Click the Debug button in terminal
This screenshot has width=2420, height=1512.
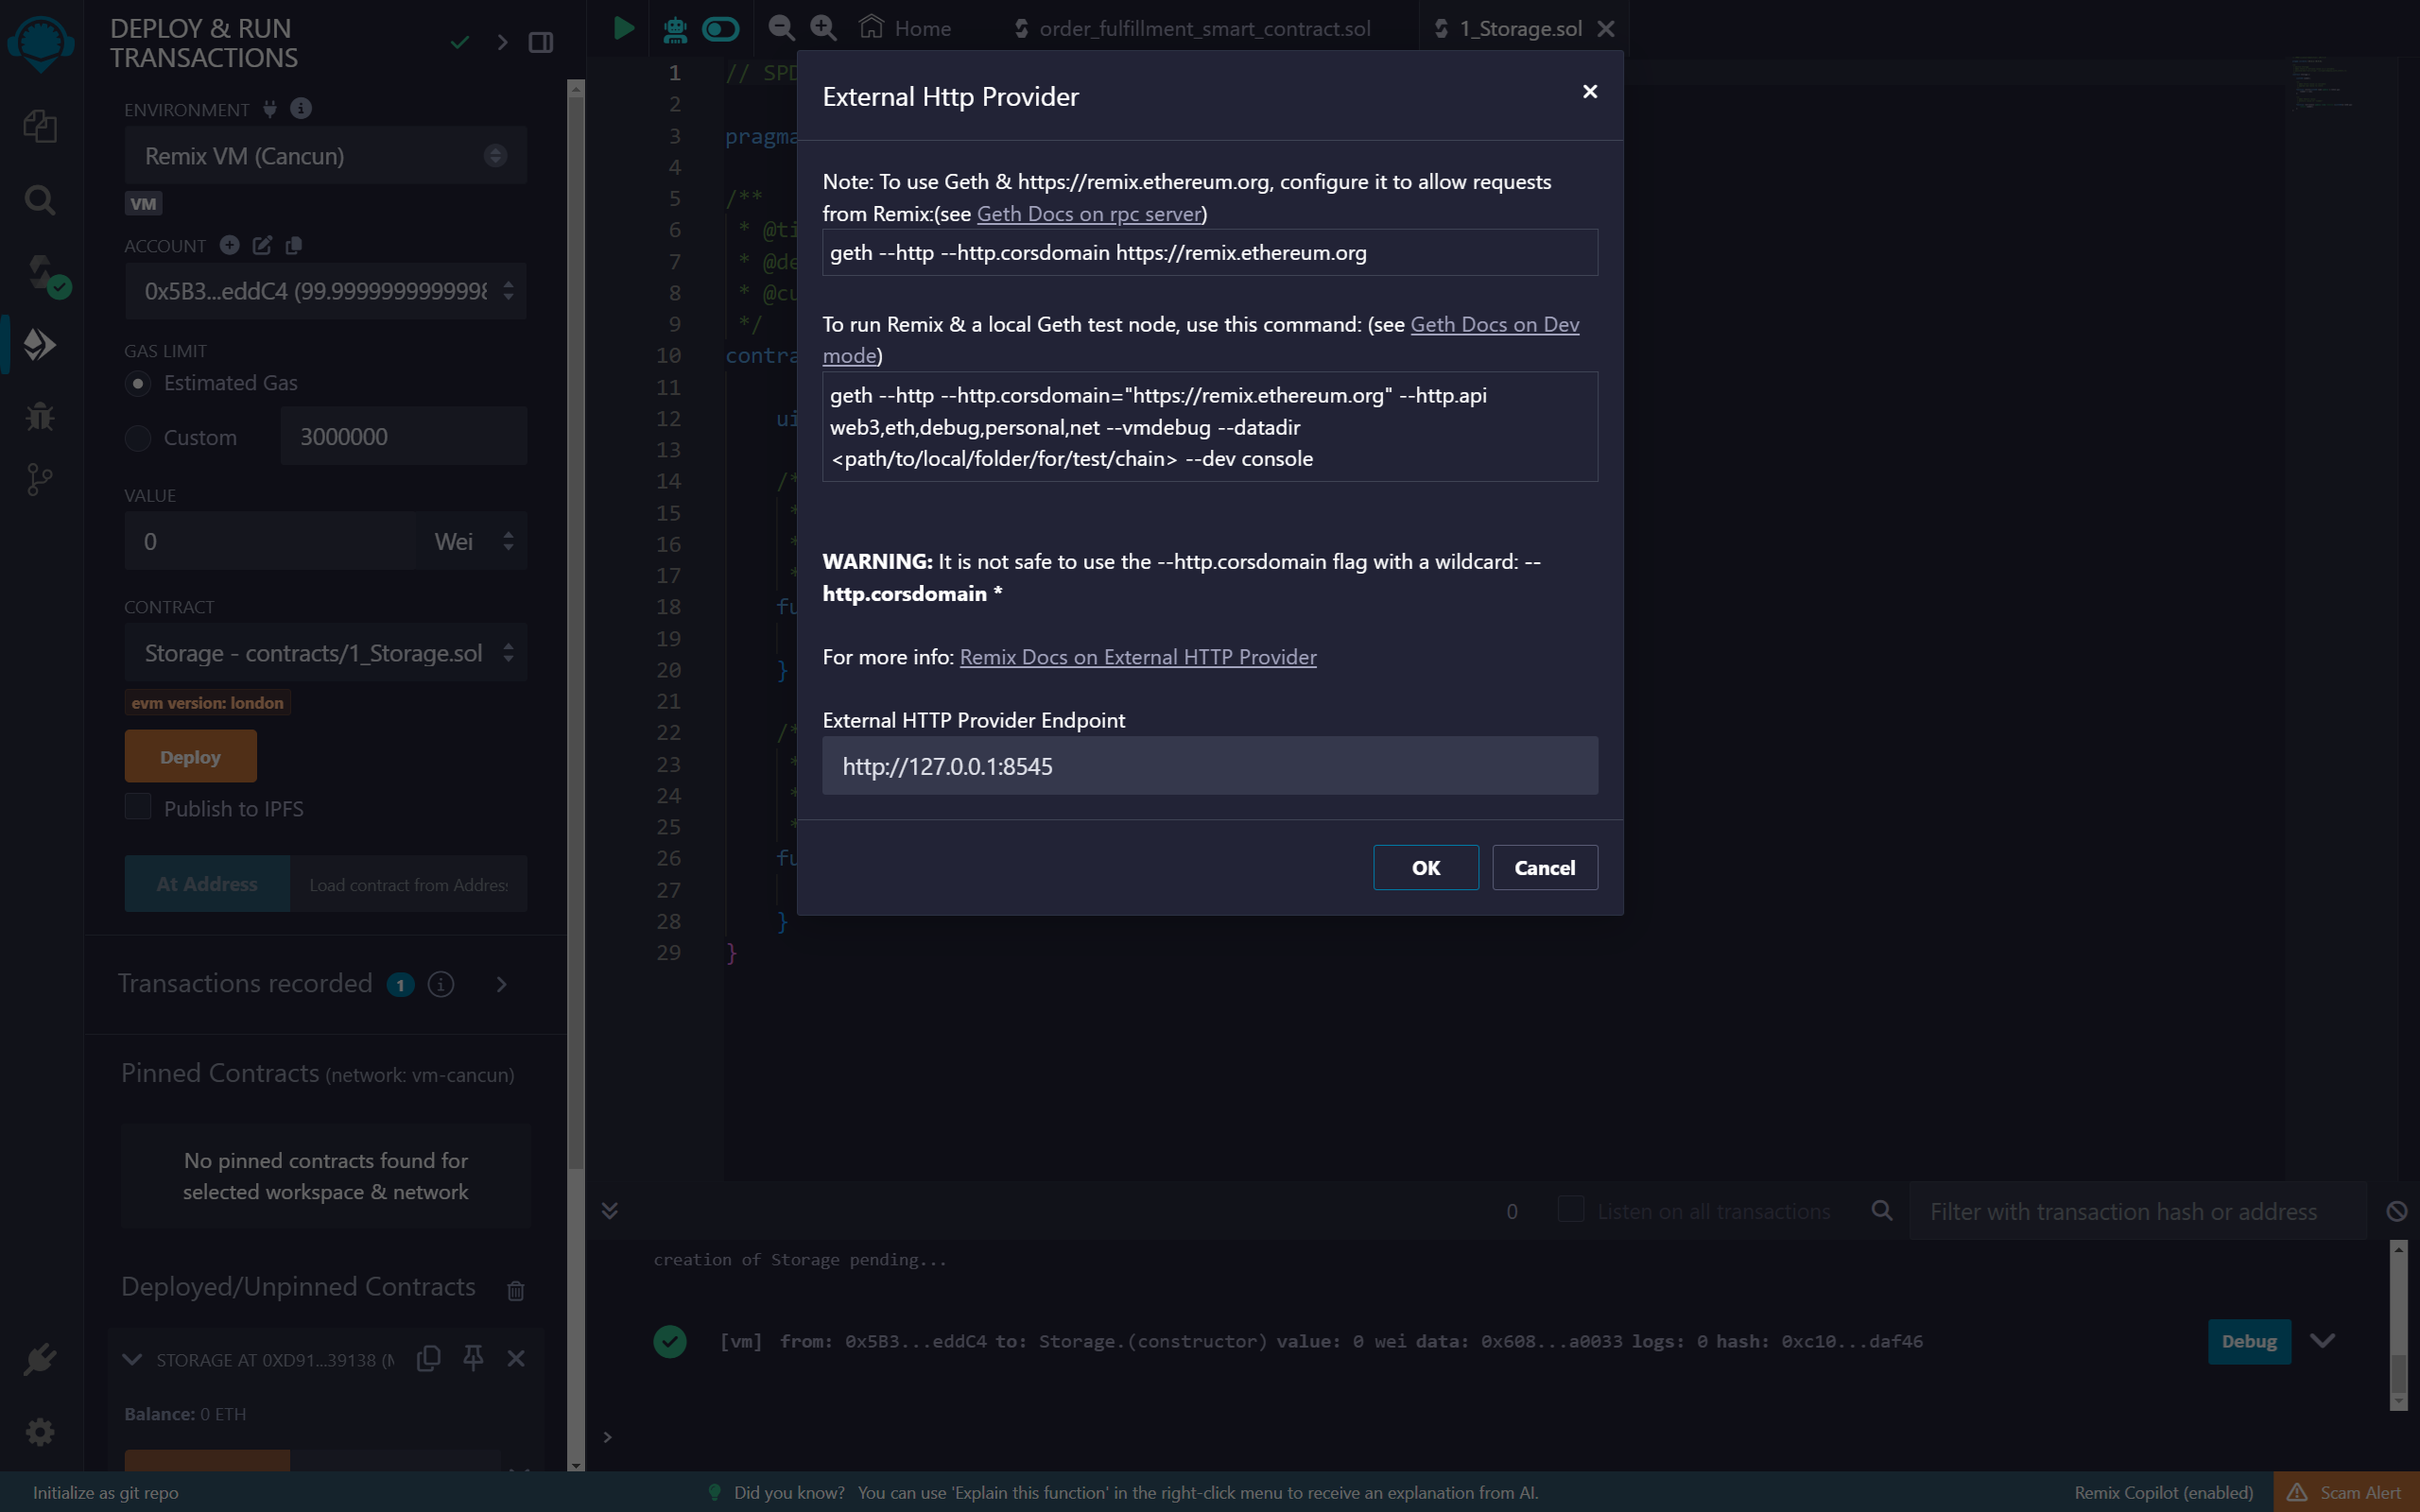2249,1341
